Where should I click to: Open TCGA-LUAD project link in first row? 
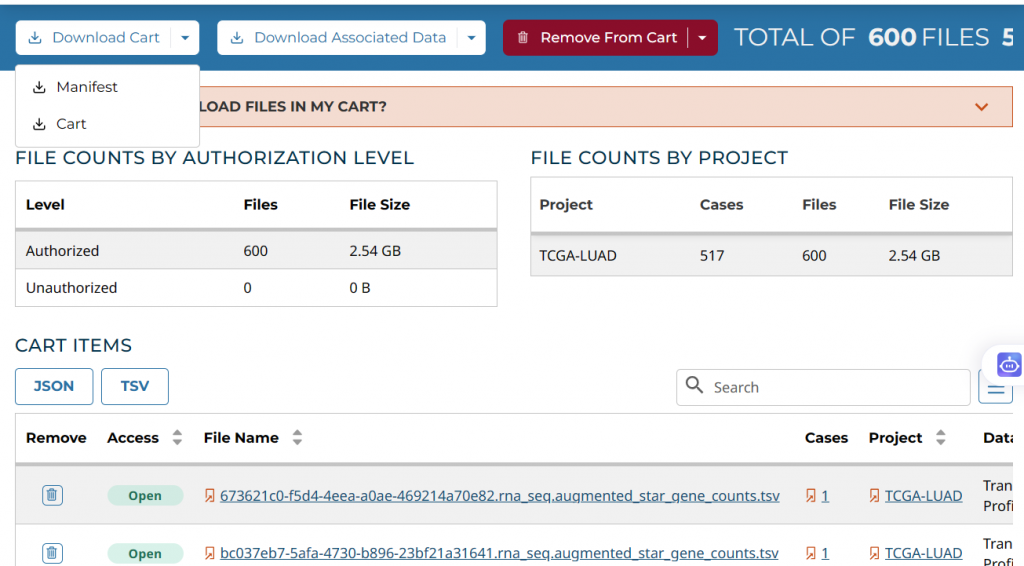[x=923, y=495]
